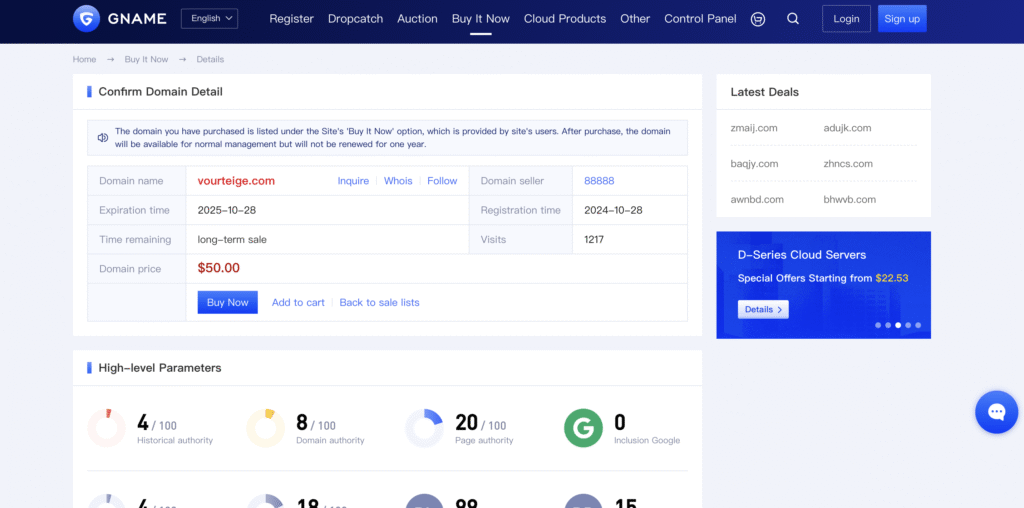The height and width of the screenshot is (508, 1024).
Task: Click the Follow link
Action: coord(442,181)
